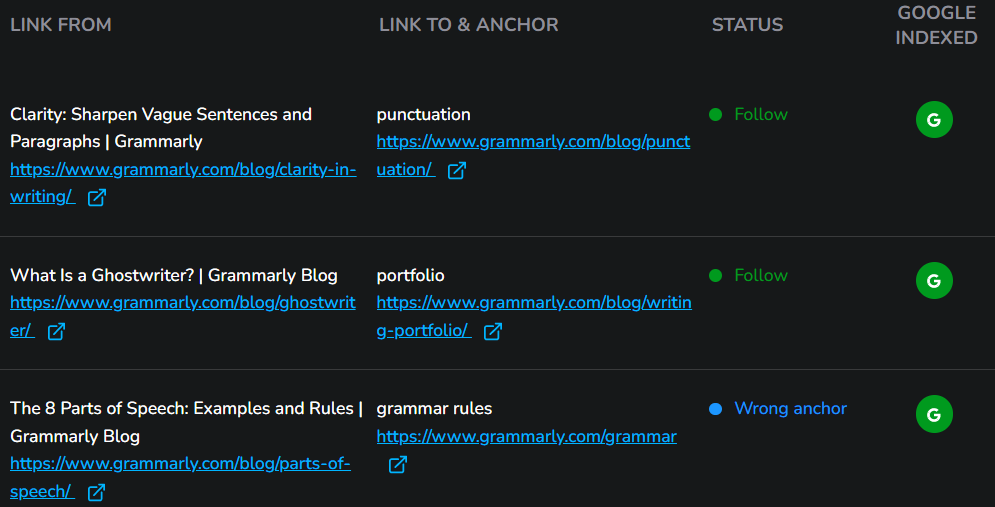Click Google indexed icon in punctuation row
The image size is (995, 507).
pyautogui.click(x=934, y=119)
